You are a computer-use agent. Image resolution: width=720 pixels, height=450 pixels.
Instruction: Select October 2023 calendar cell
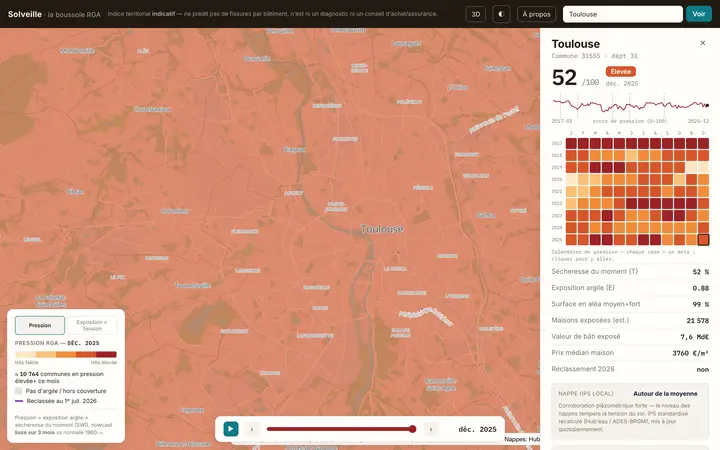680,215
